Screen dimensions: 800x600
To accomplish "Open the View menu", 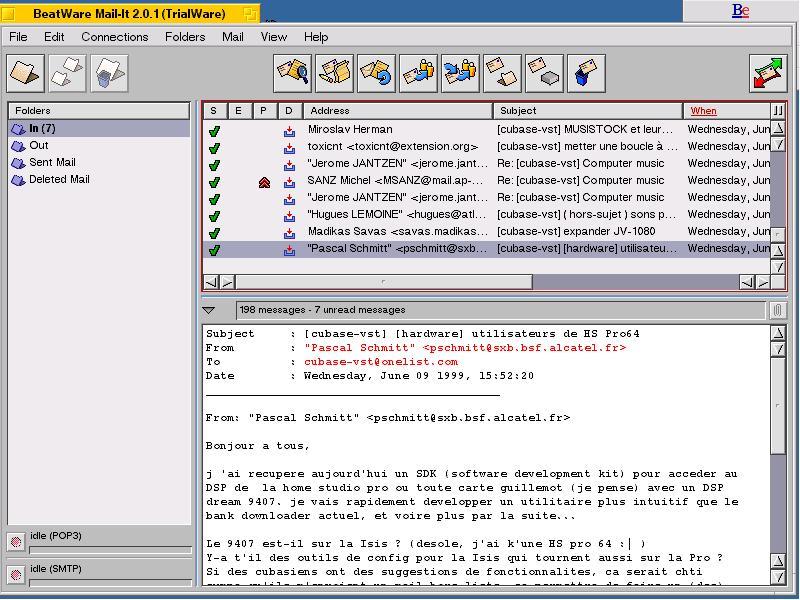I will pos(274,37).
